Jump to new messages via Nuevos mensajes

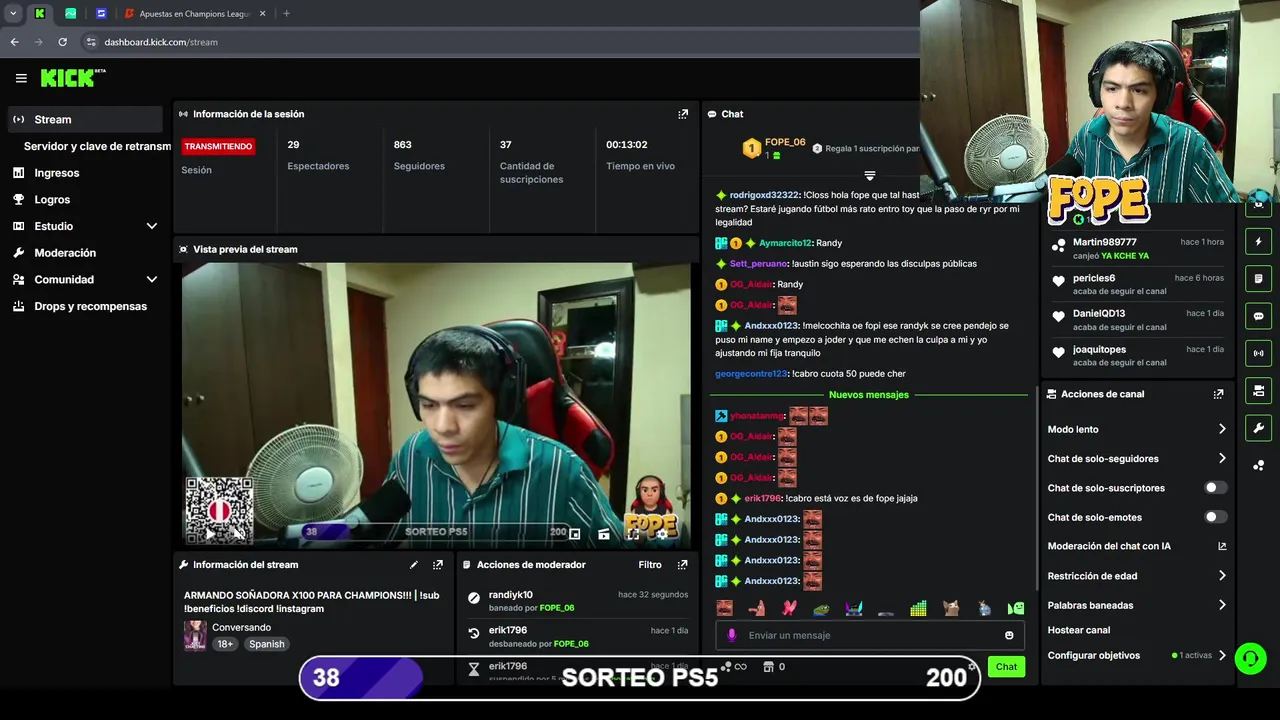869,395
